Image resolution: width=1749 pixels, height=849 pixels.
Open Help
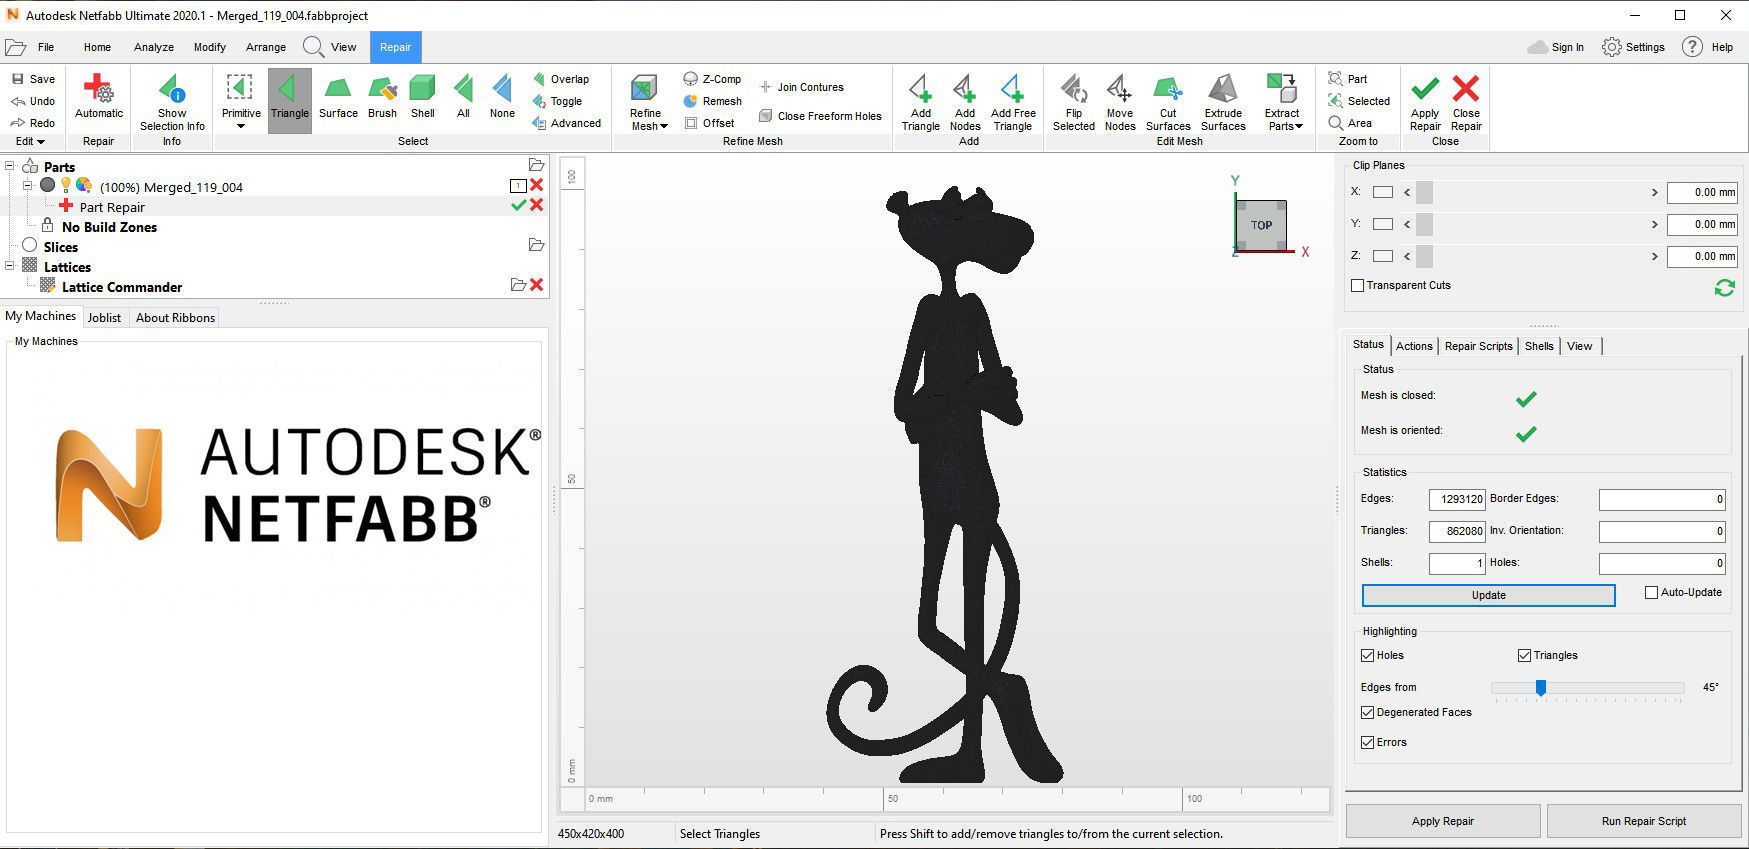tap(1708, 47)
